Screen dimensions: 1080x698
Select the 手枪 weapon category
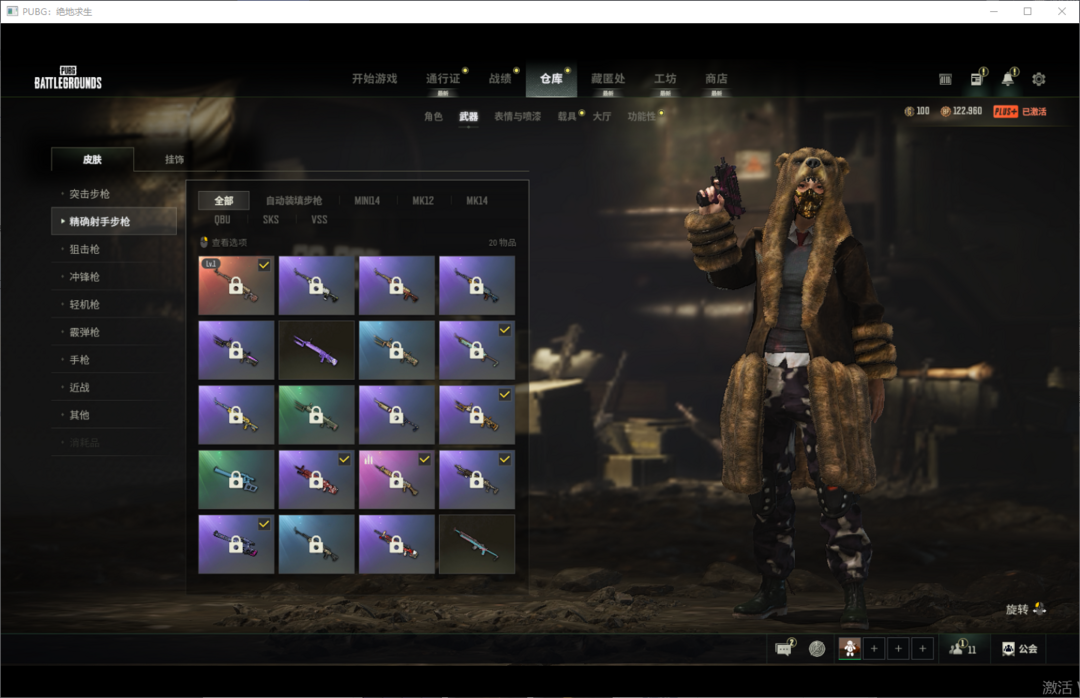tap(79, 359)
